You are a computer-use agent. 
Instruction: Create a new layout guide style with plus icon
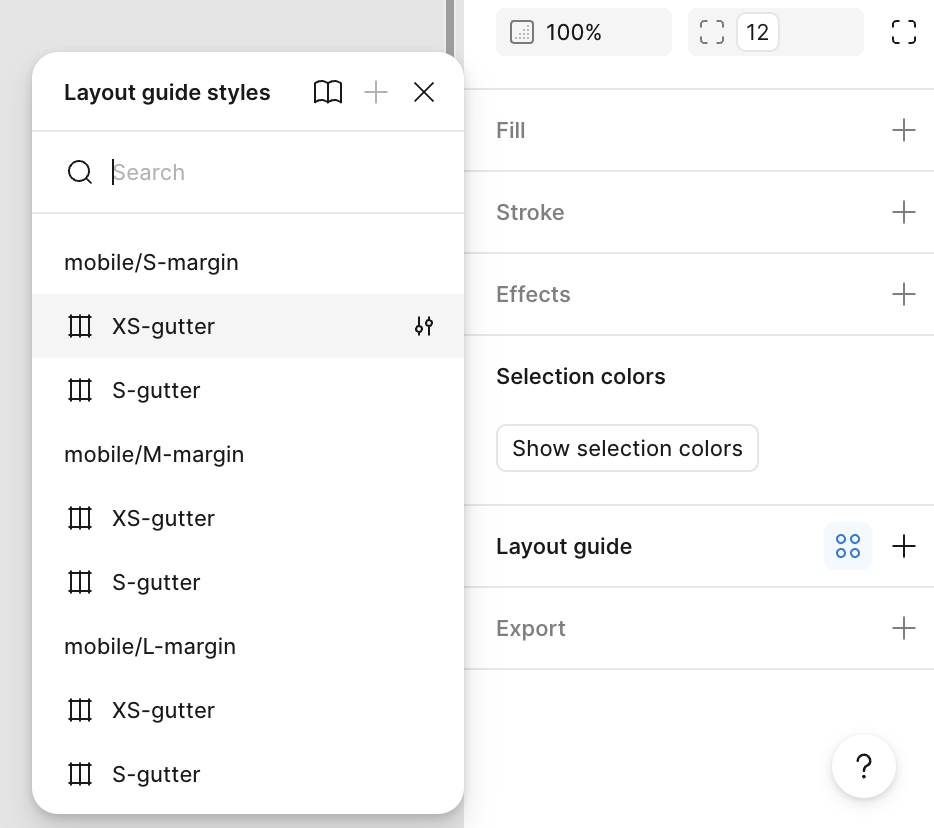pyautogui.click(x=375, y=91)
